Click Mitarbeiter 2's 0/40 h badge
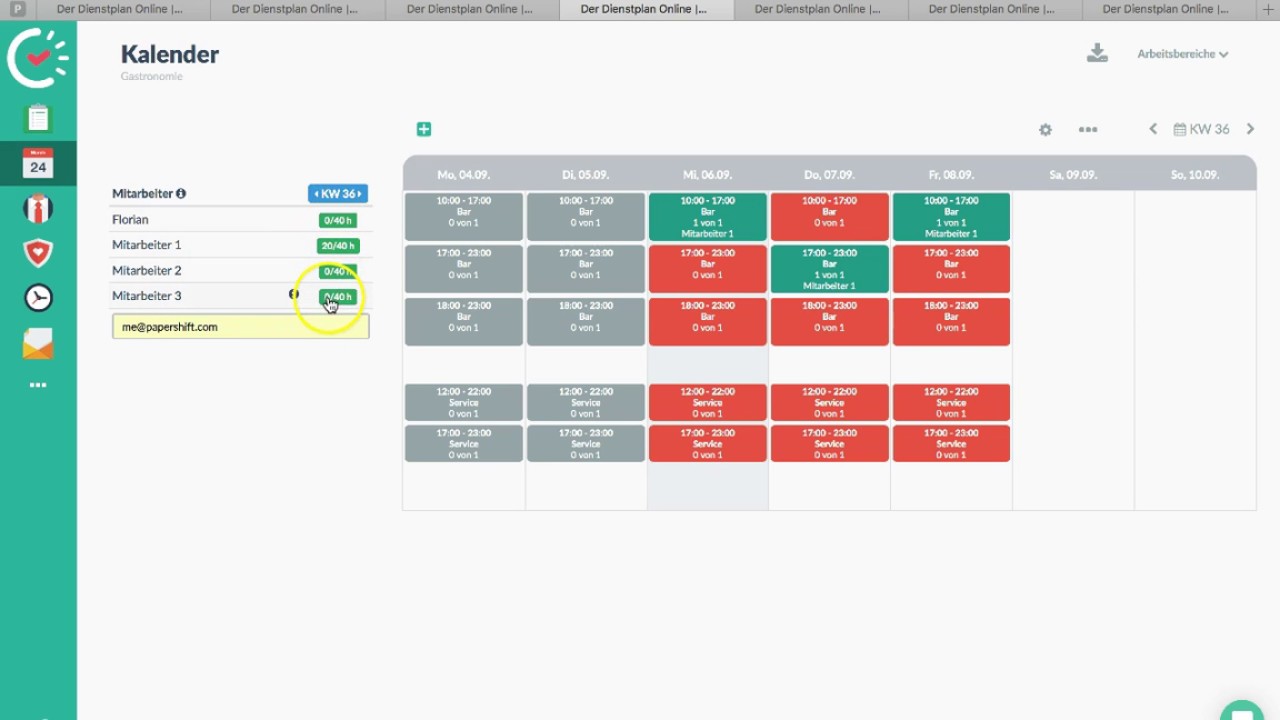This screenshot has height=720, width=1280. 338,271
